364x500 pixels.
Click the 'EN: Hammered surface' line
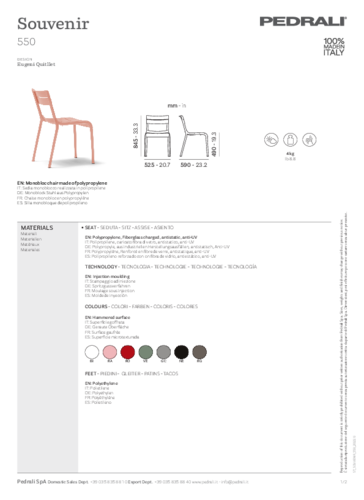pos(108,317)
